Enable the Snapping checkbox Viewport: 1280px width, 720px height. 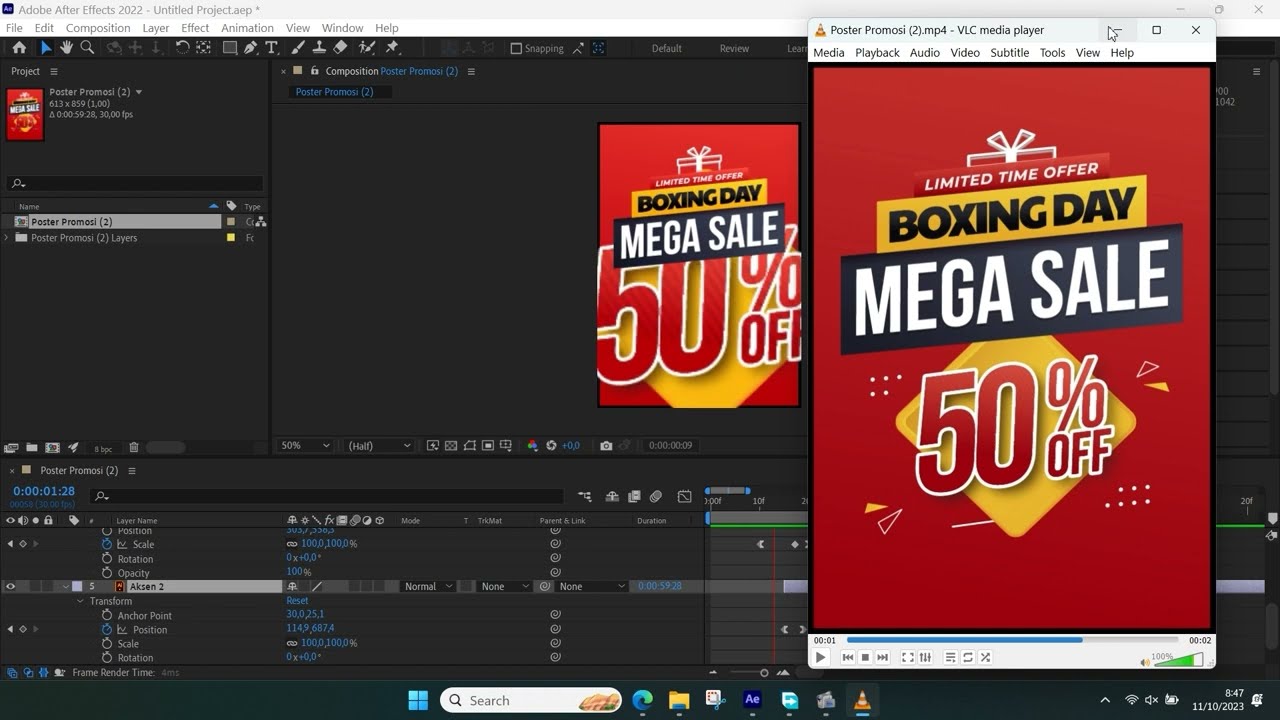point(516,48)
